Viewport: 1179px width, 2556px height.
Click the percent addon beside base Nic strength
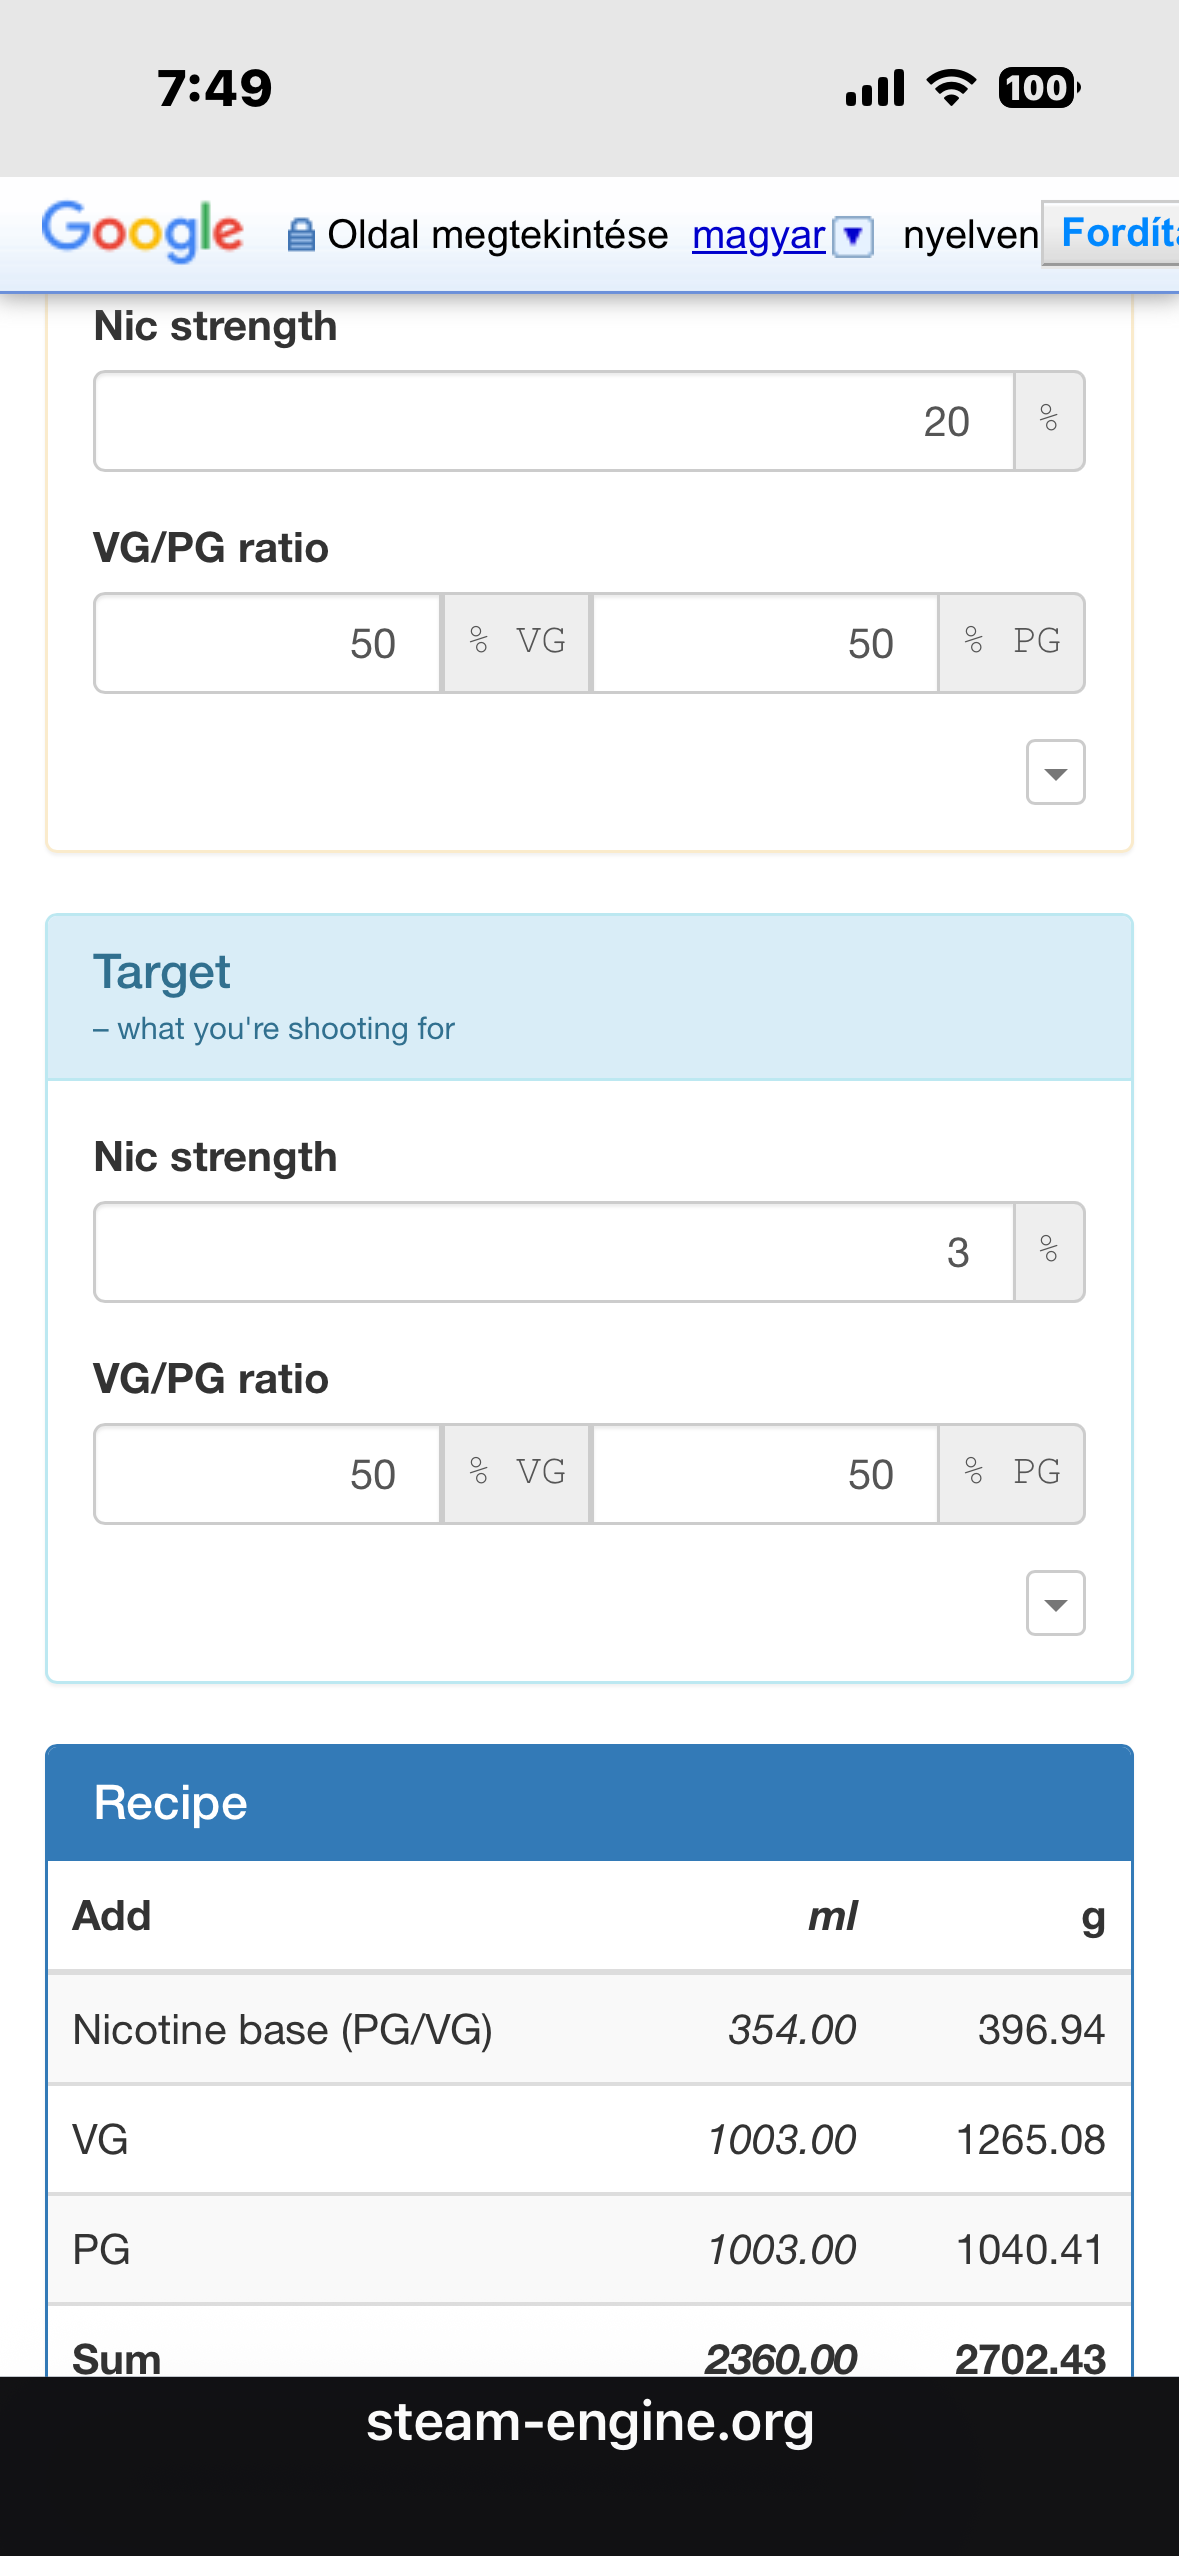pos(1049,421)
